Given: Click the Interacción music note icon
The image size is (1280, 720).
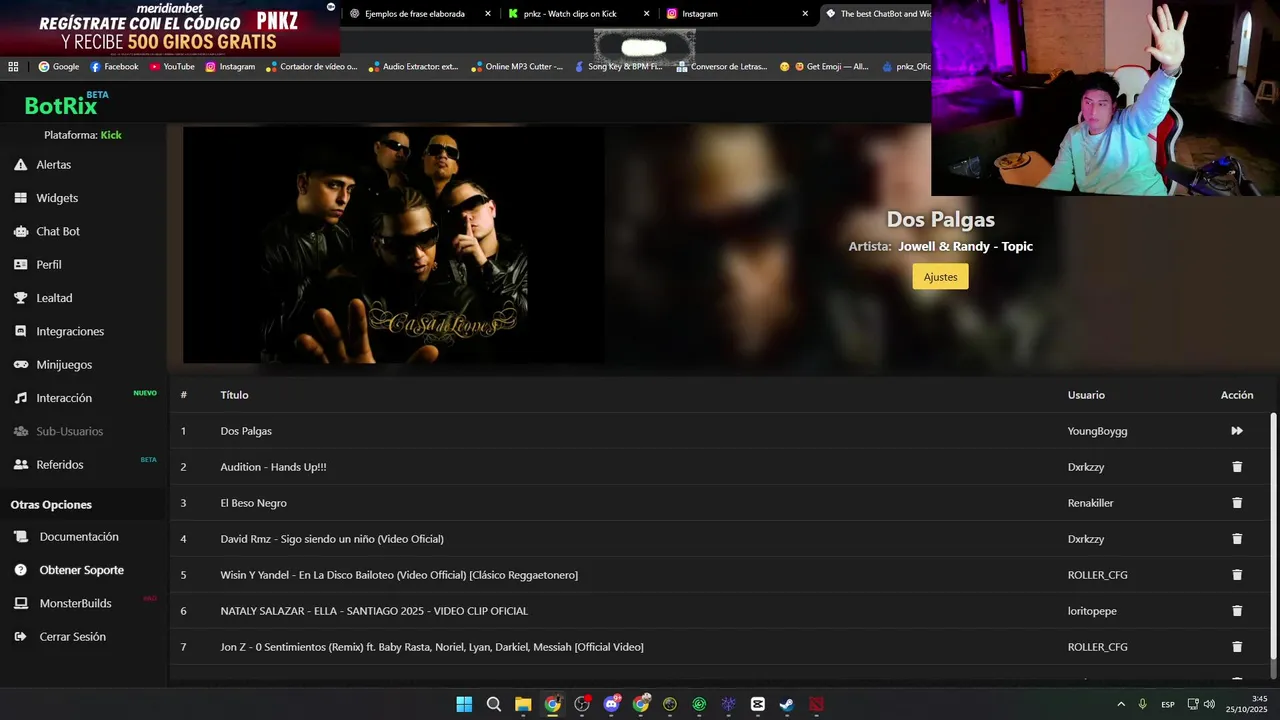Looking at the screenshot, I should (x=20, y=398).
